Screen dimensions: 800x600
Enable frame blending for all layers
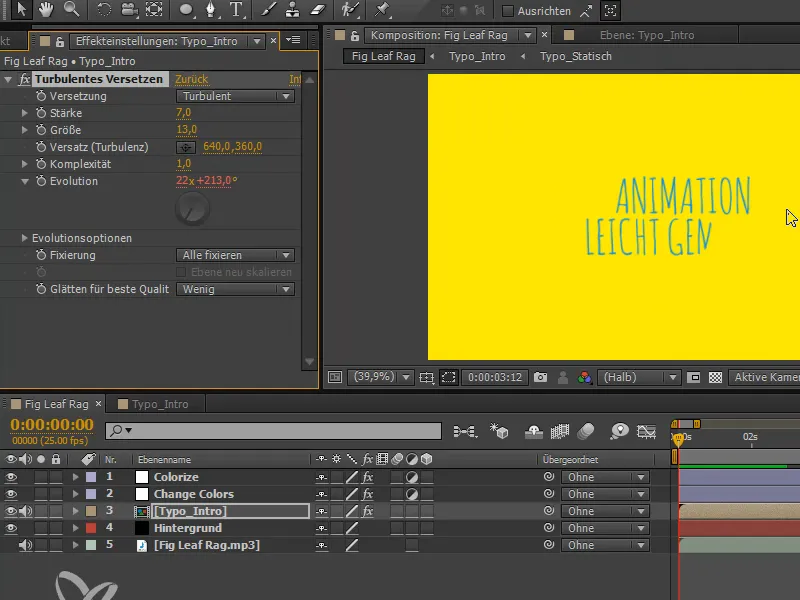coord(560,432)
